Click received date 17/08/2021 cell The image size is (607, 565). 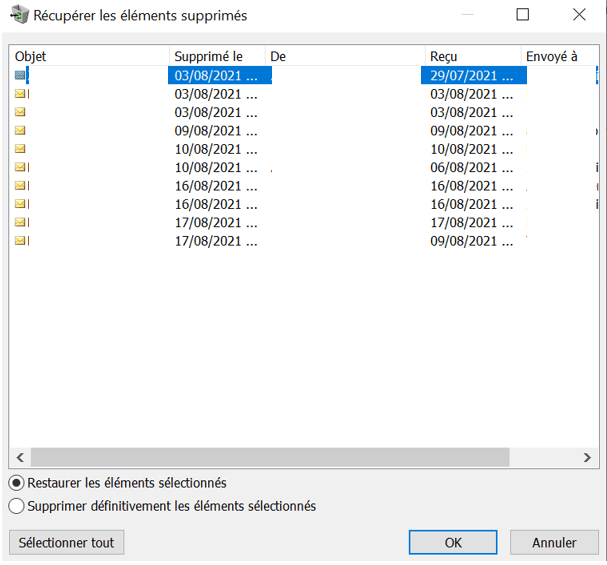coord(472,223)
